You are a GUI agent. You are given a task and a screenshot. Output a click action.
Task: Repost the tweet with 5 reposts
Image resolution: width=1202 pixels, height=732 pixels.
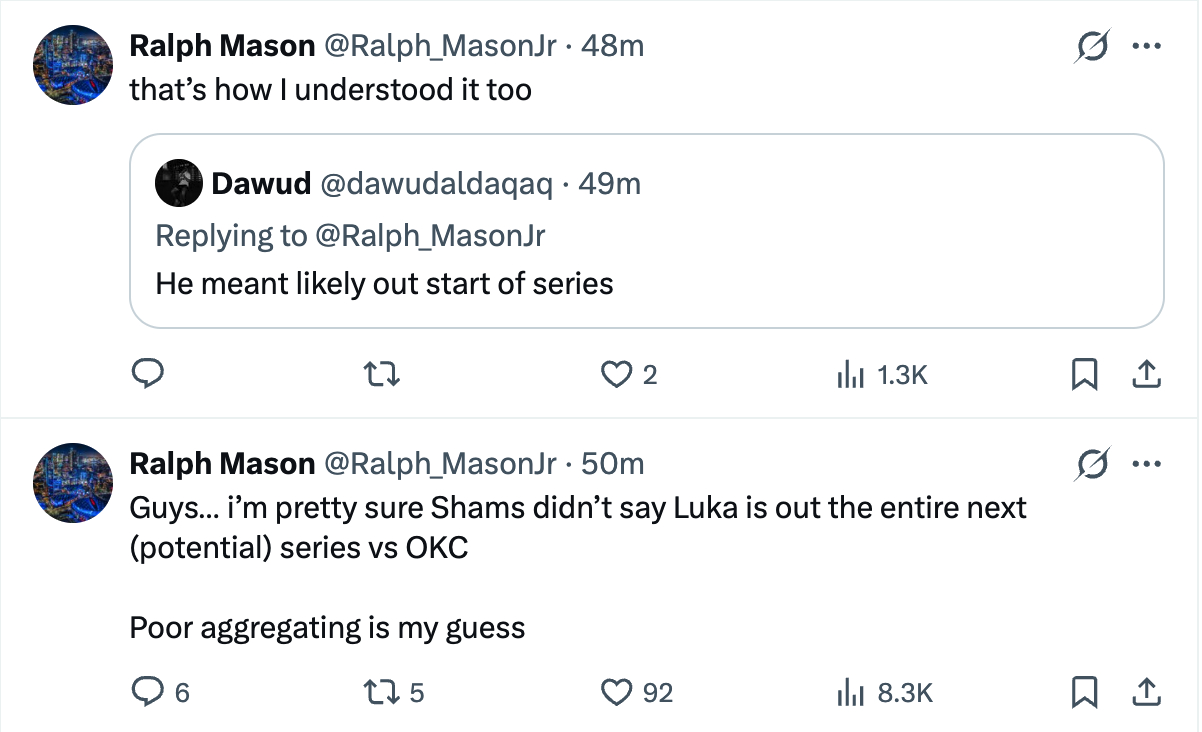click(x=381, y=692)
